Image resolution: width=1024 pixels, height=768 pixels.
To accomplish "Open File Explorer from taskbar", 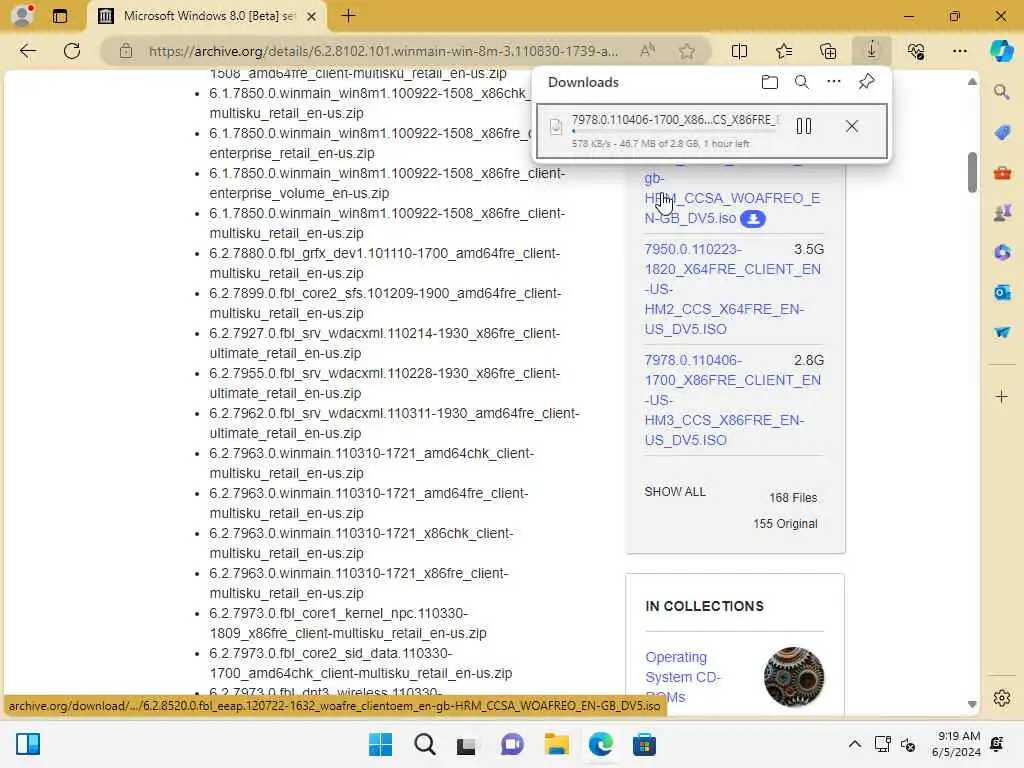I will coord(556,744).
